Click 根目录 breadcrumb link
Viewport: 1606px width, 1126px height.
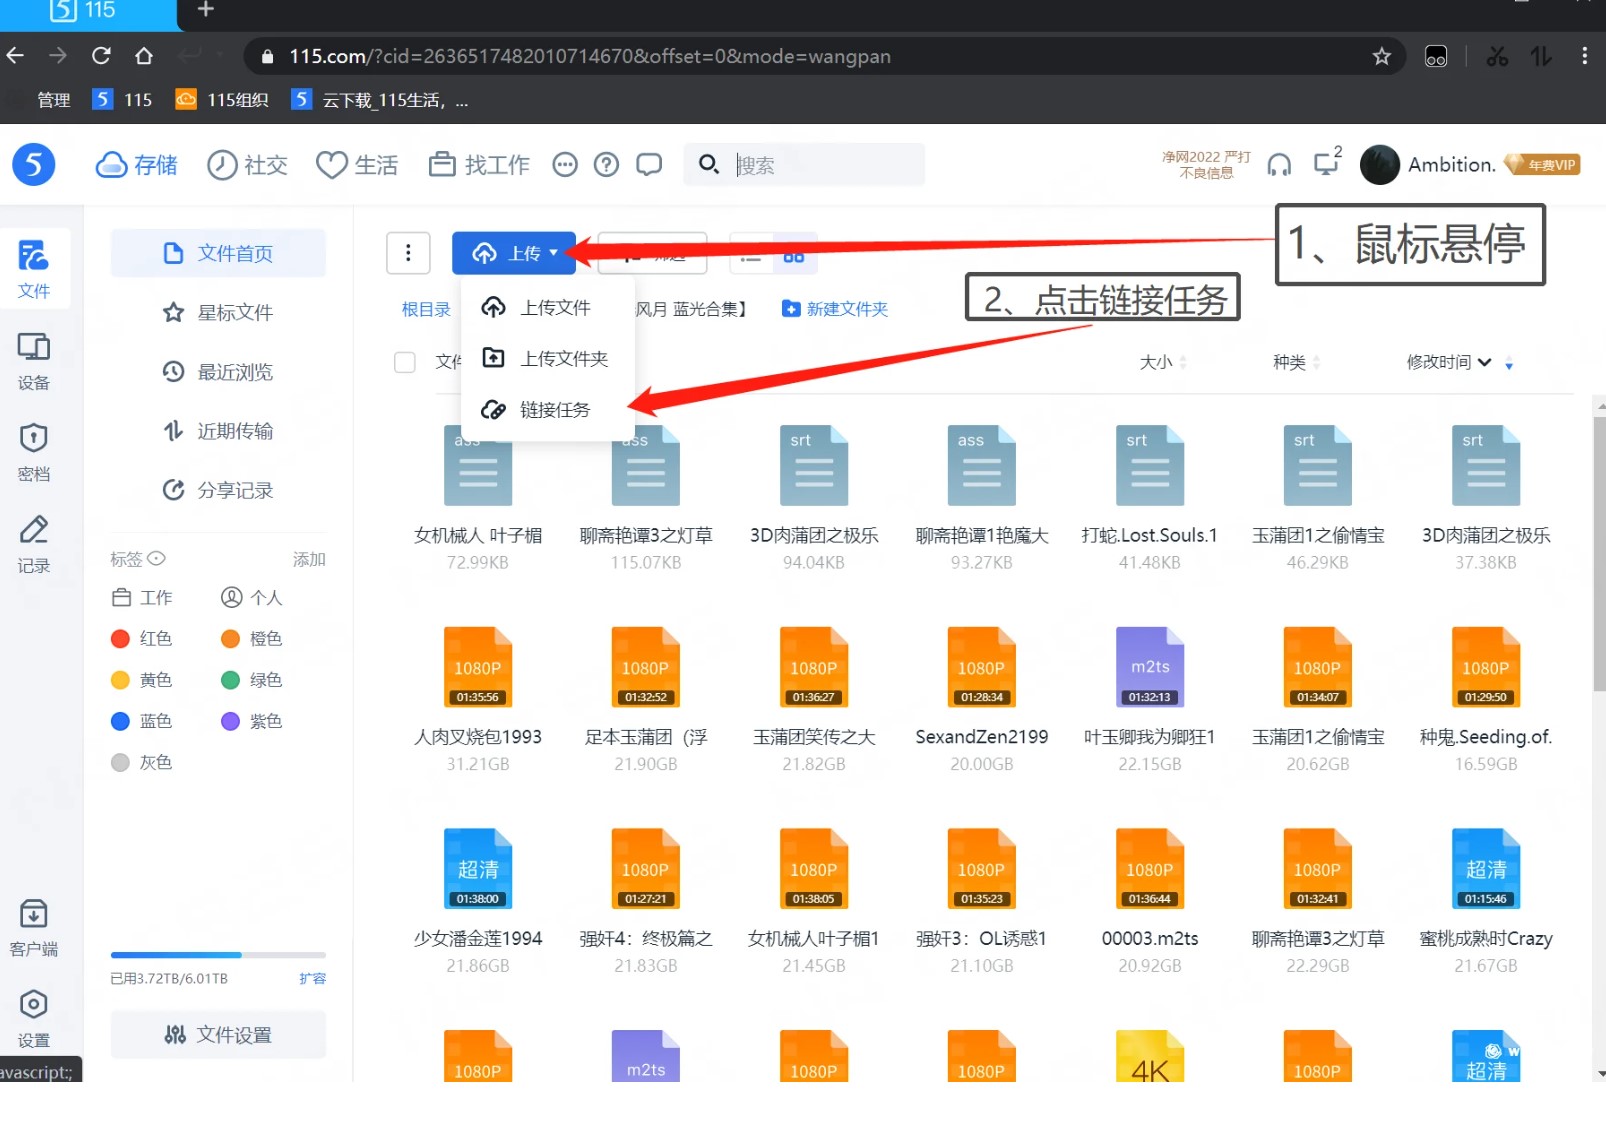pyautogui.click(x=426, y=309)
